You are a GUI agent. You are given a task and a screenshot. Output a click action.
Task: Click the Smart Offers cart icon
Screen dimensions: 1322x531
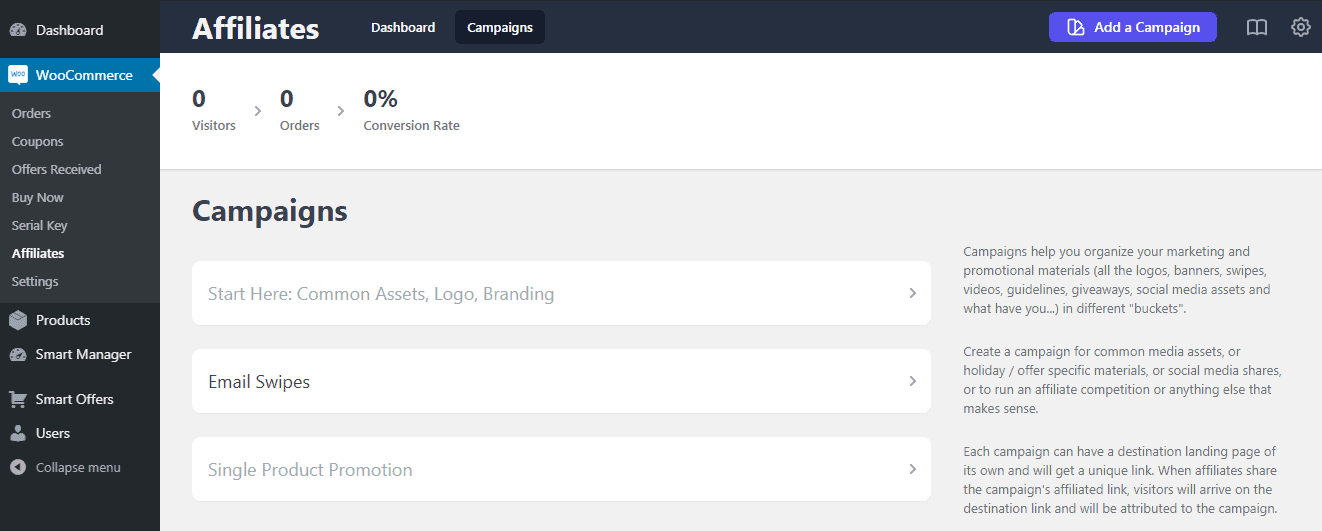pos(18,399)
